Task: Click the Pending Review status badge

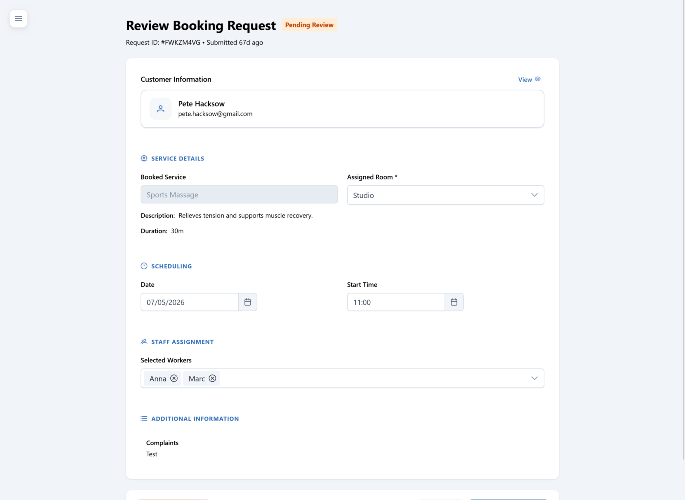Action: pyautogui.click(x=309, y=25)
